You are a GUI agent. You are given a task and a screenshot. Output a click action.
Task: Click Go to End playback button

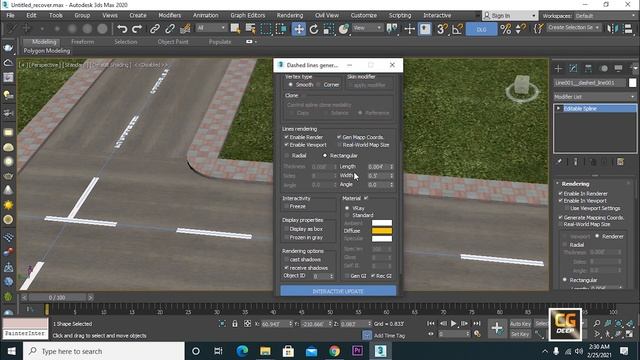coord(477,324)
